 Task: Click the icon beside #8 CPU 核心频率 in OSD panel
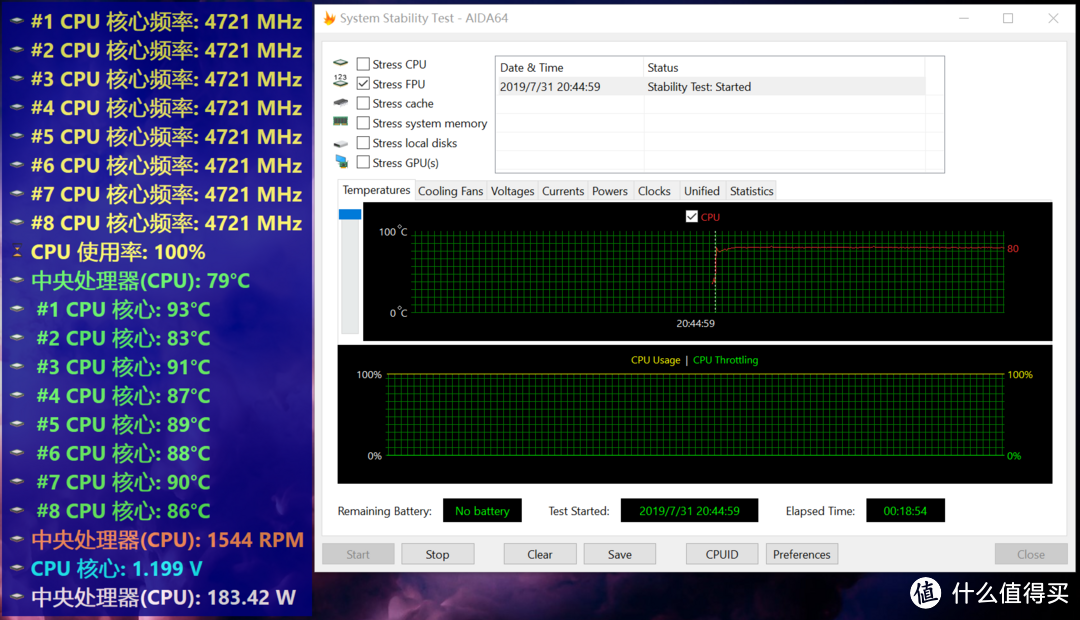[17, 223]
